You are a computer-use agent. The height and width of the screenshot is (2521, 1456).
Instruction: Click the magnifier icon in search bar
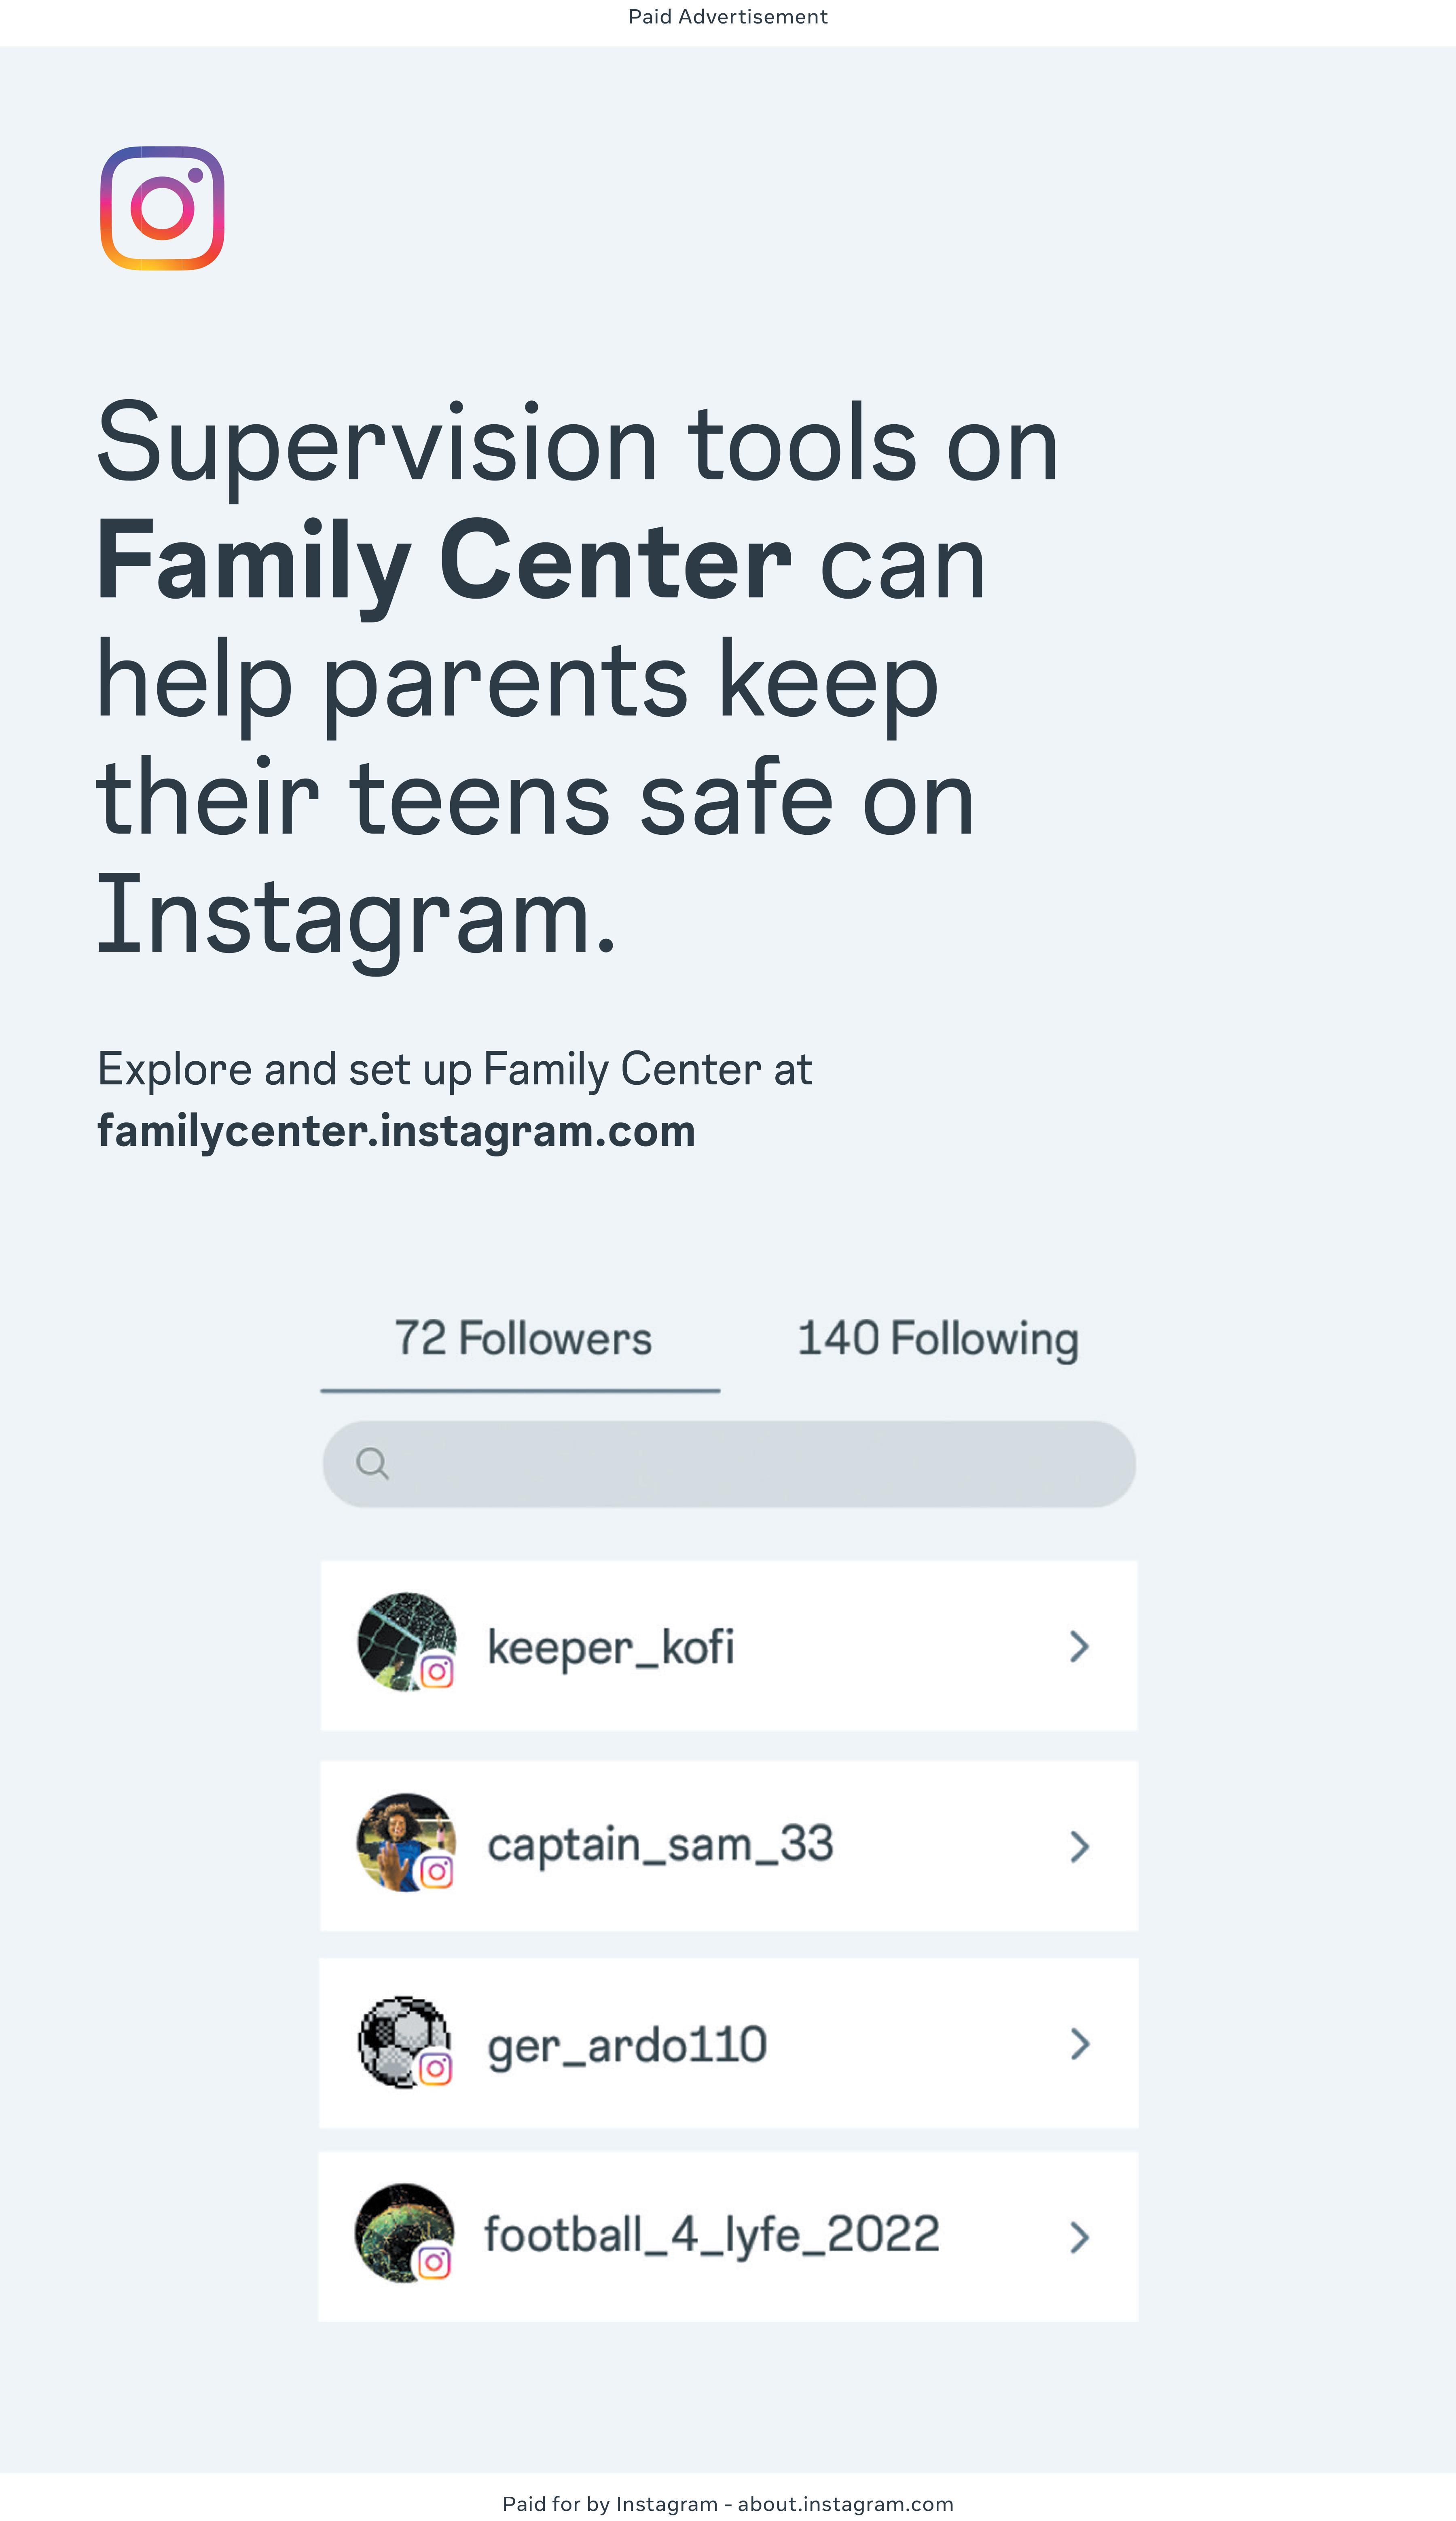pyautogui.click(x=372, y=1463)
